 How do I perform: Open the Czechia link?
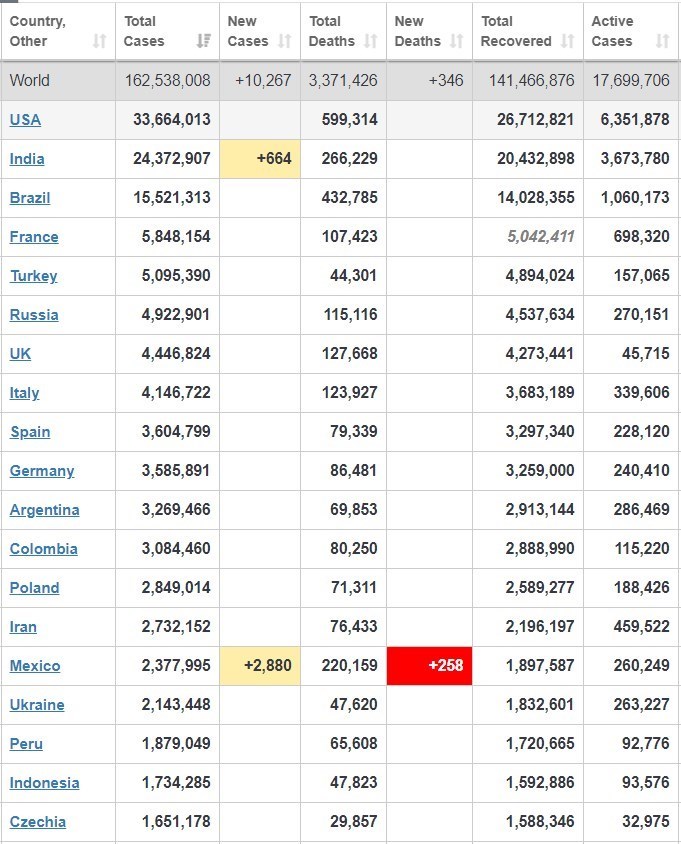tap(38, 822)
